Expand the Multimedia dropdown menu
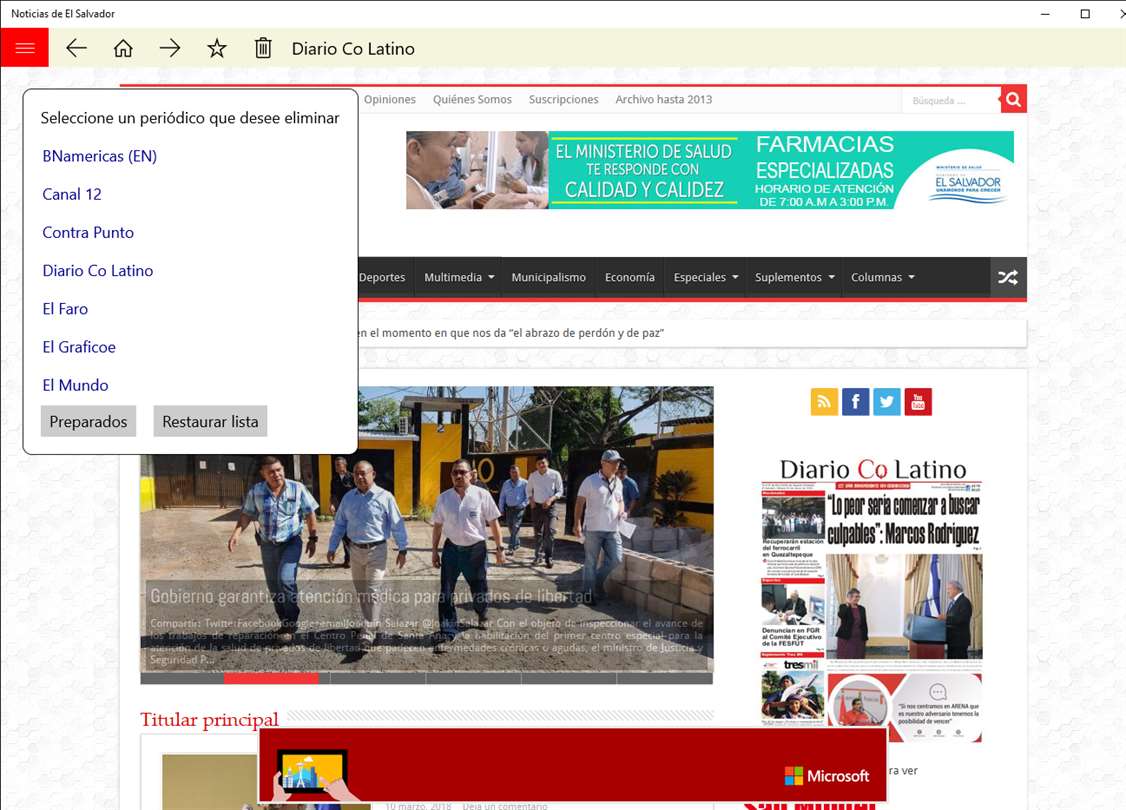This screenshot has height=810, width=1126. point(459,277)
